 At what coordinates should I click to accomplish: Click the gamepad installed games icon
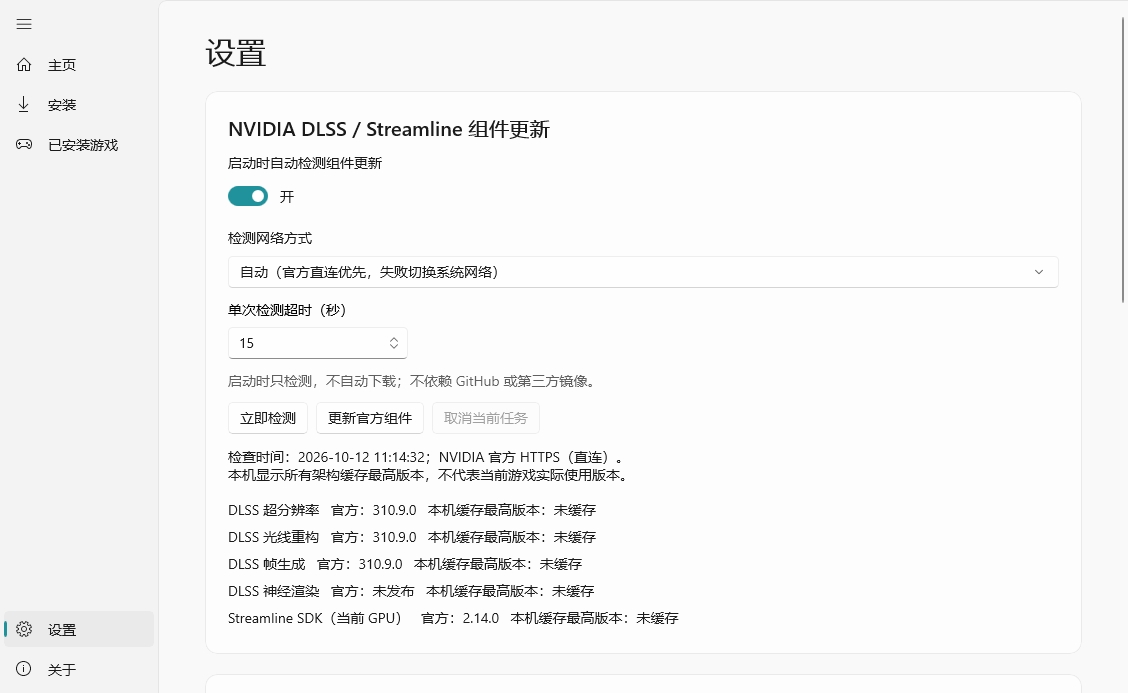pyautogui.click(x=24, y=145)
